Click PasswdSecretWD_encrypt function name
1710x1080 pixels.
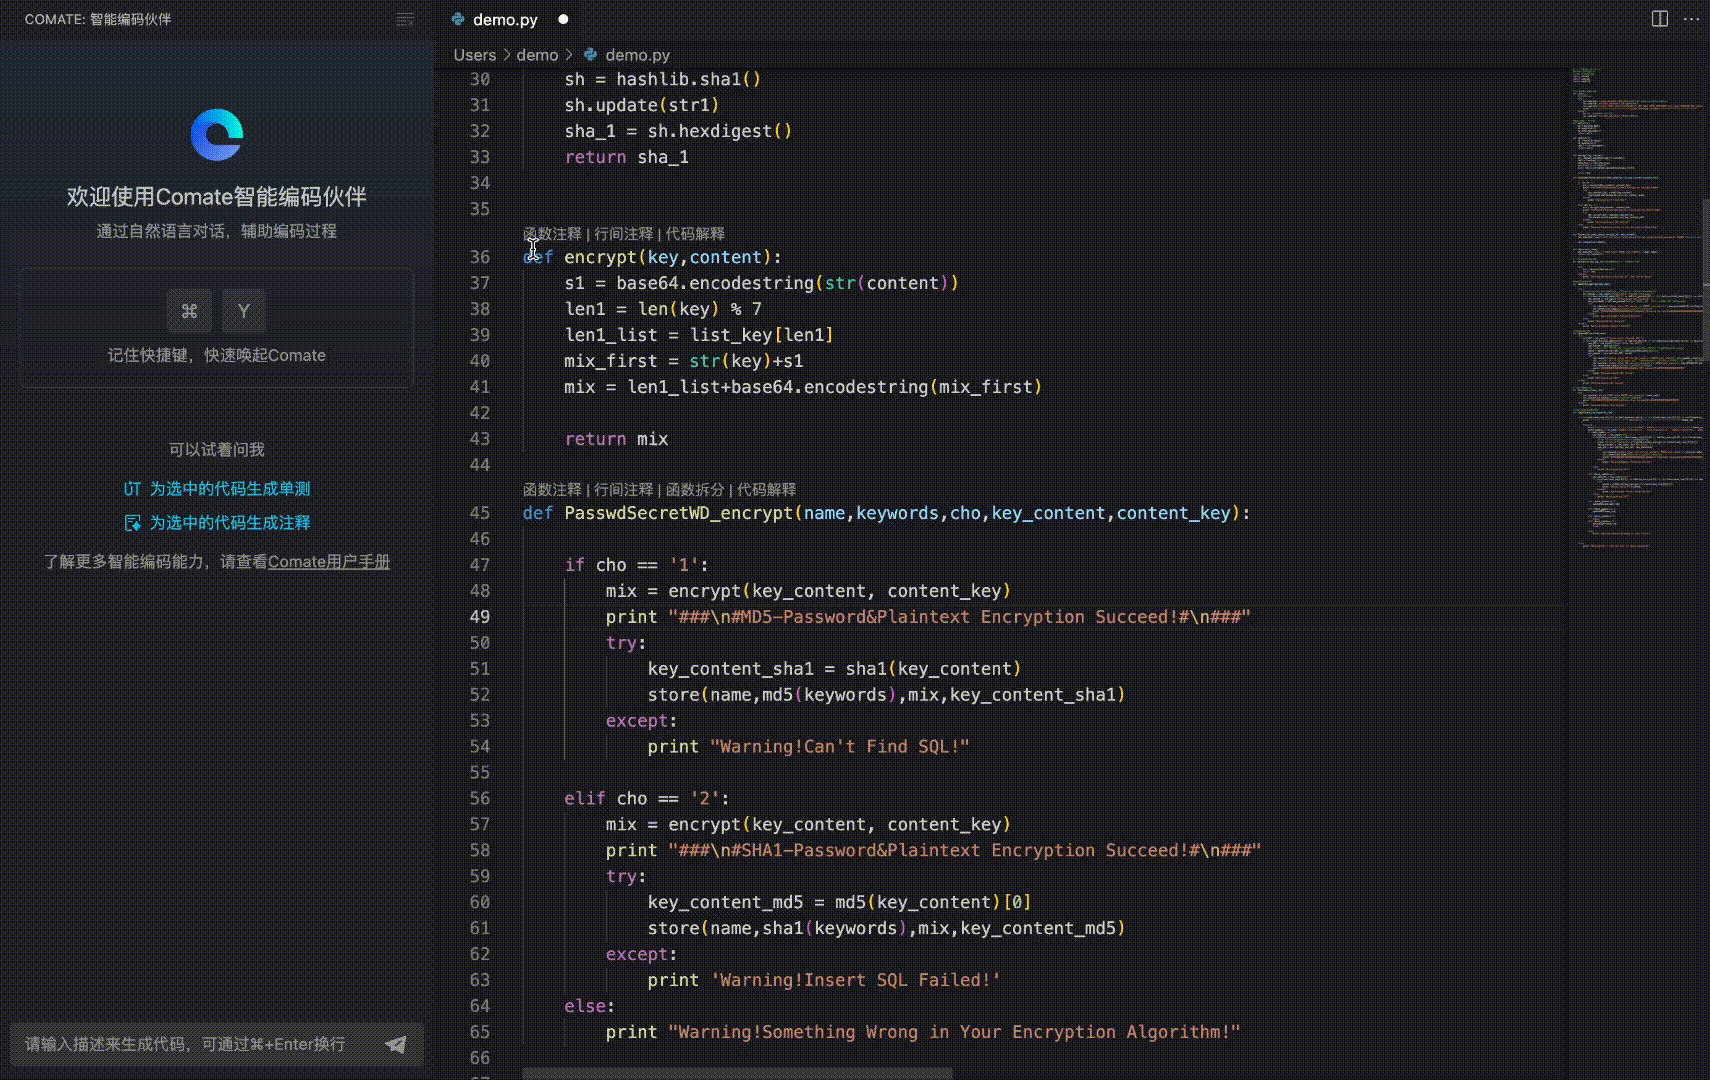[x=679, y=513]
